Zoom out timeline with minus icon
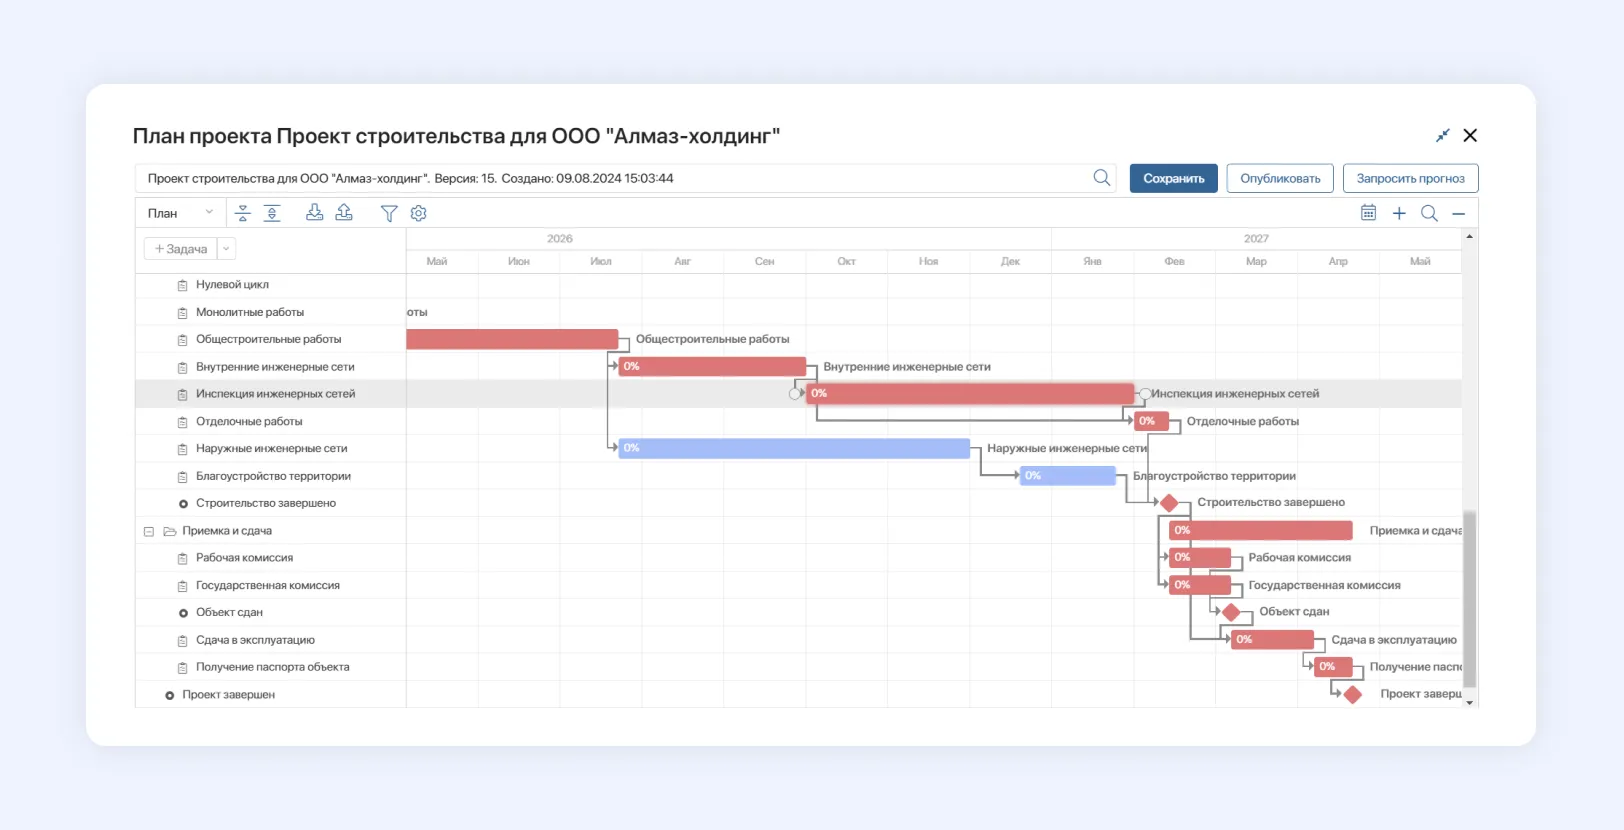Viewport: 1624px width, 830px height. coord(1459,213)
